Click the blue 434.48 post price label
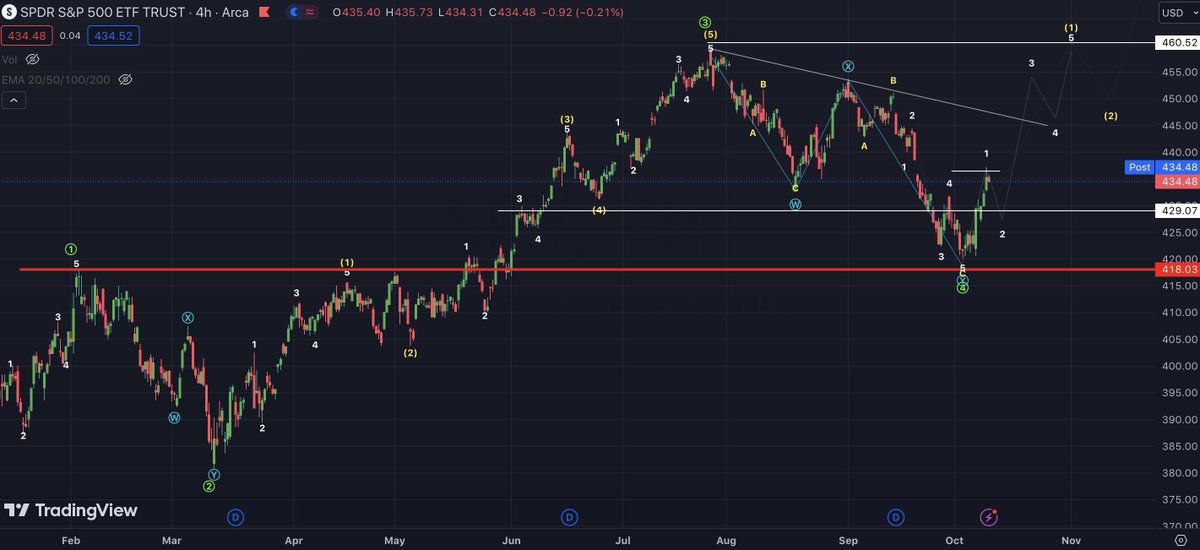This screenshot has height=550, width=1200. pos(1177,167)
